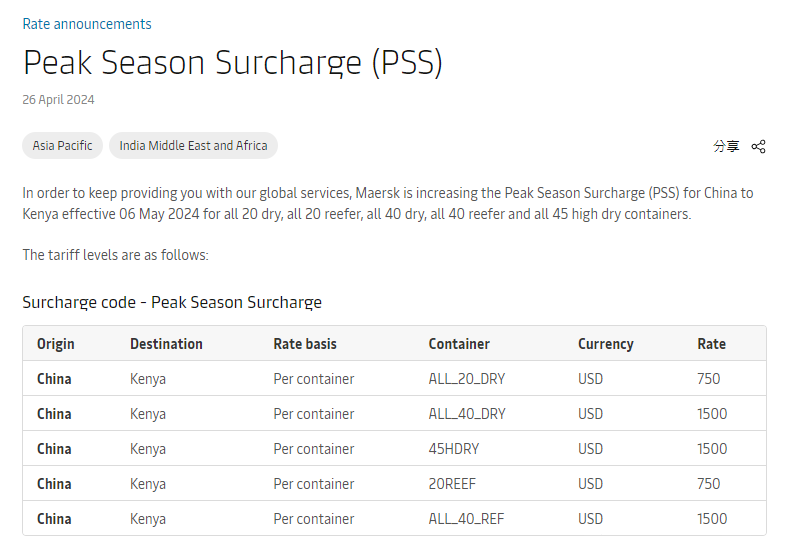Select the ALL_40_DRY container cell
This screenshot has width=795, height=554.
click(467, 414)
